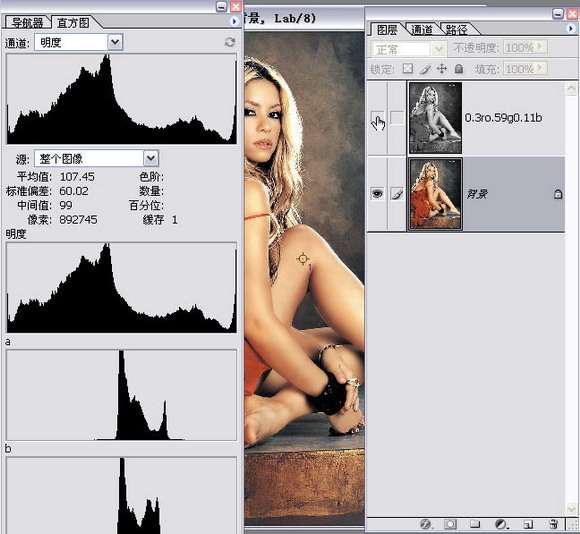Click the lock all padlock icon
The height and width of the screenshot is (534, 580).
[459, 69]
